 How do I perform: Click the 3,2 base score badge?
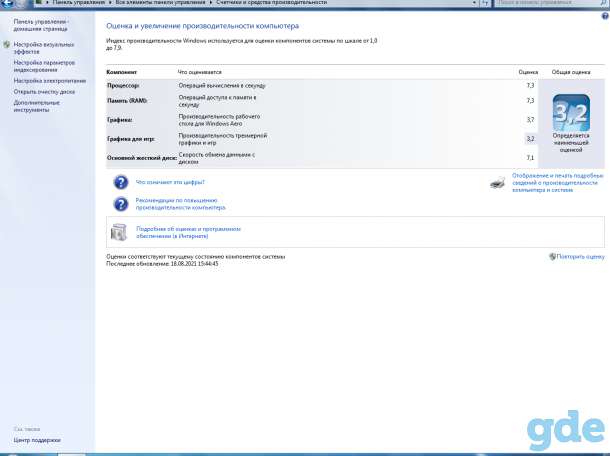coord(571,113)
